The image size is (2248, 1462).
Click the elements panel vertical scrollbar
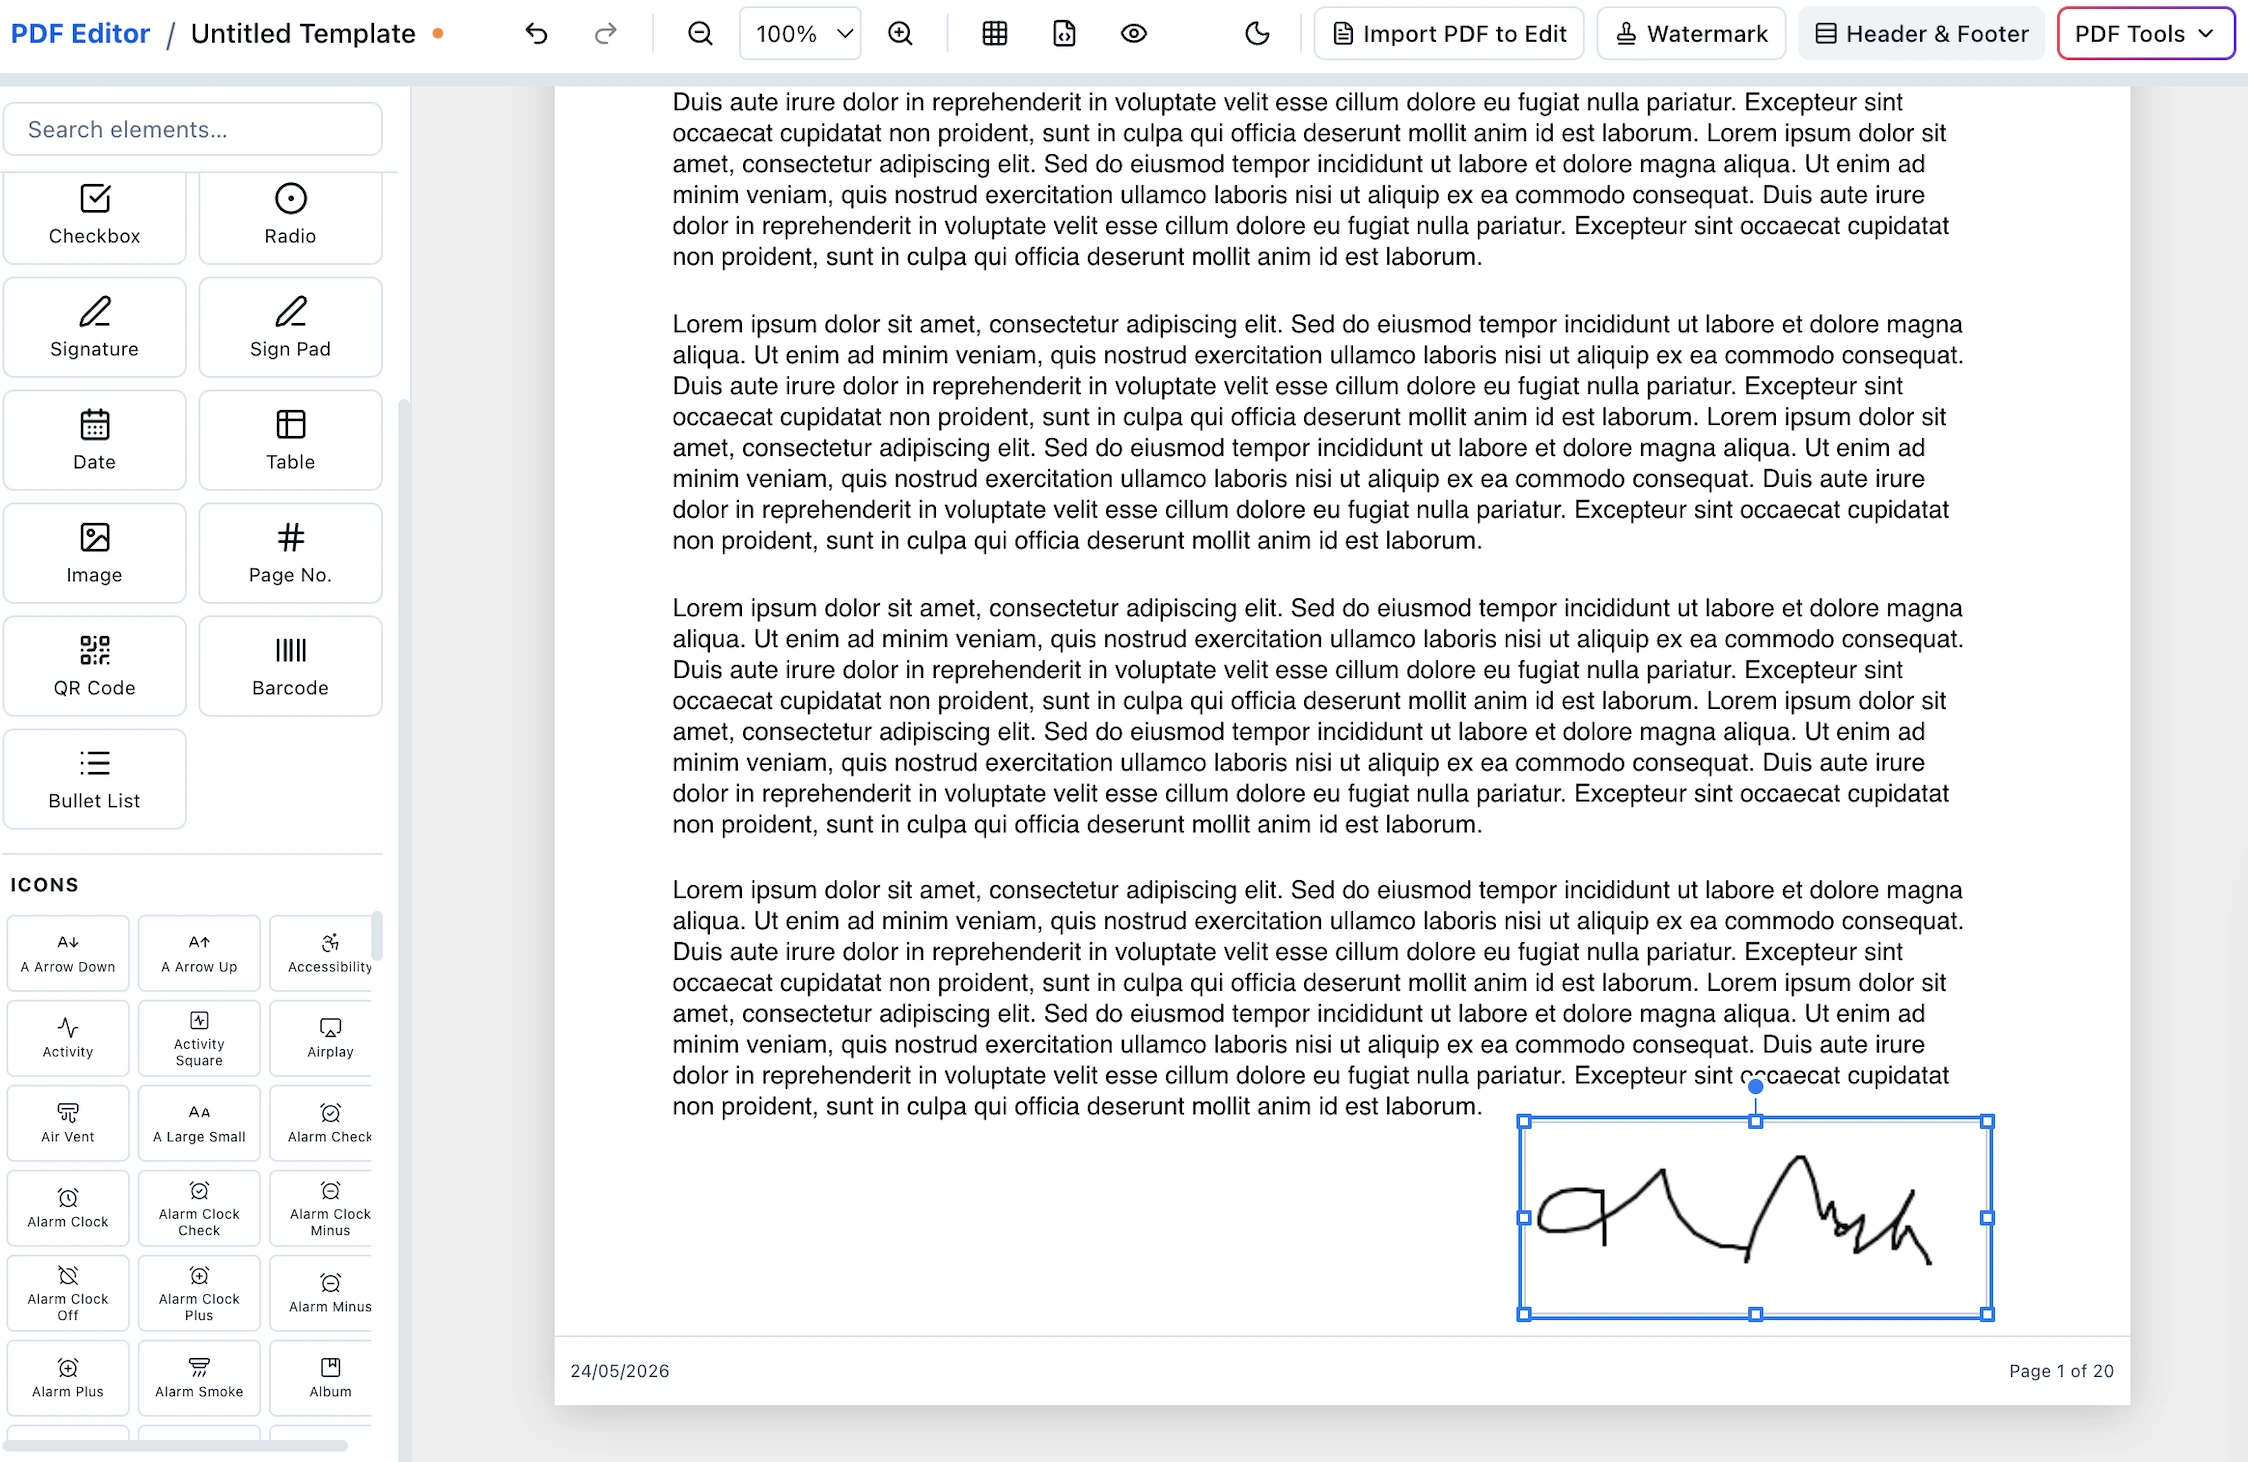coord(404,930)
